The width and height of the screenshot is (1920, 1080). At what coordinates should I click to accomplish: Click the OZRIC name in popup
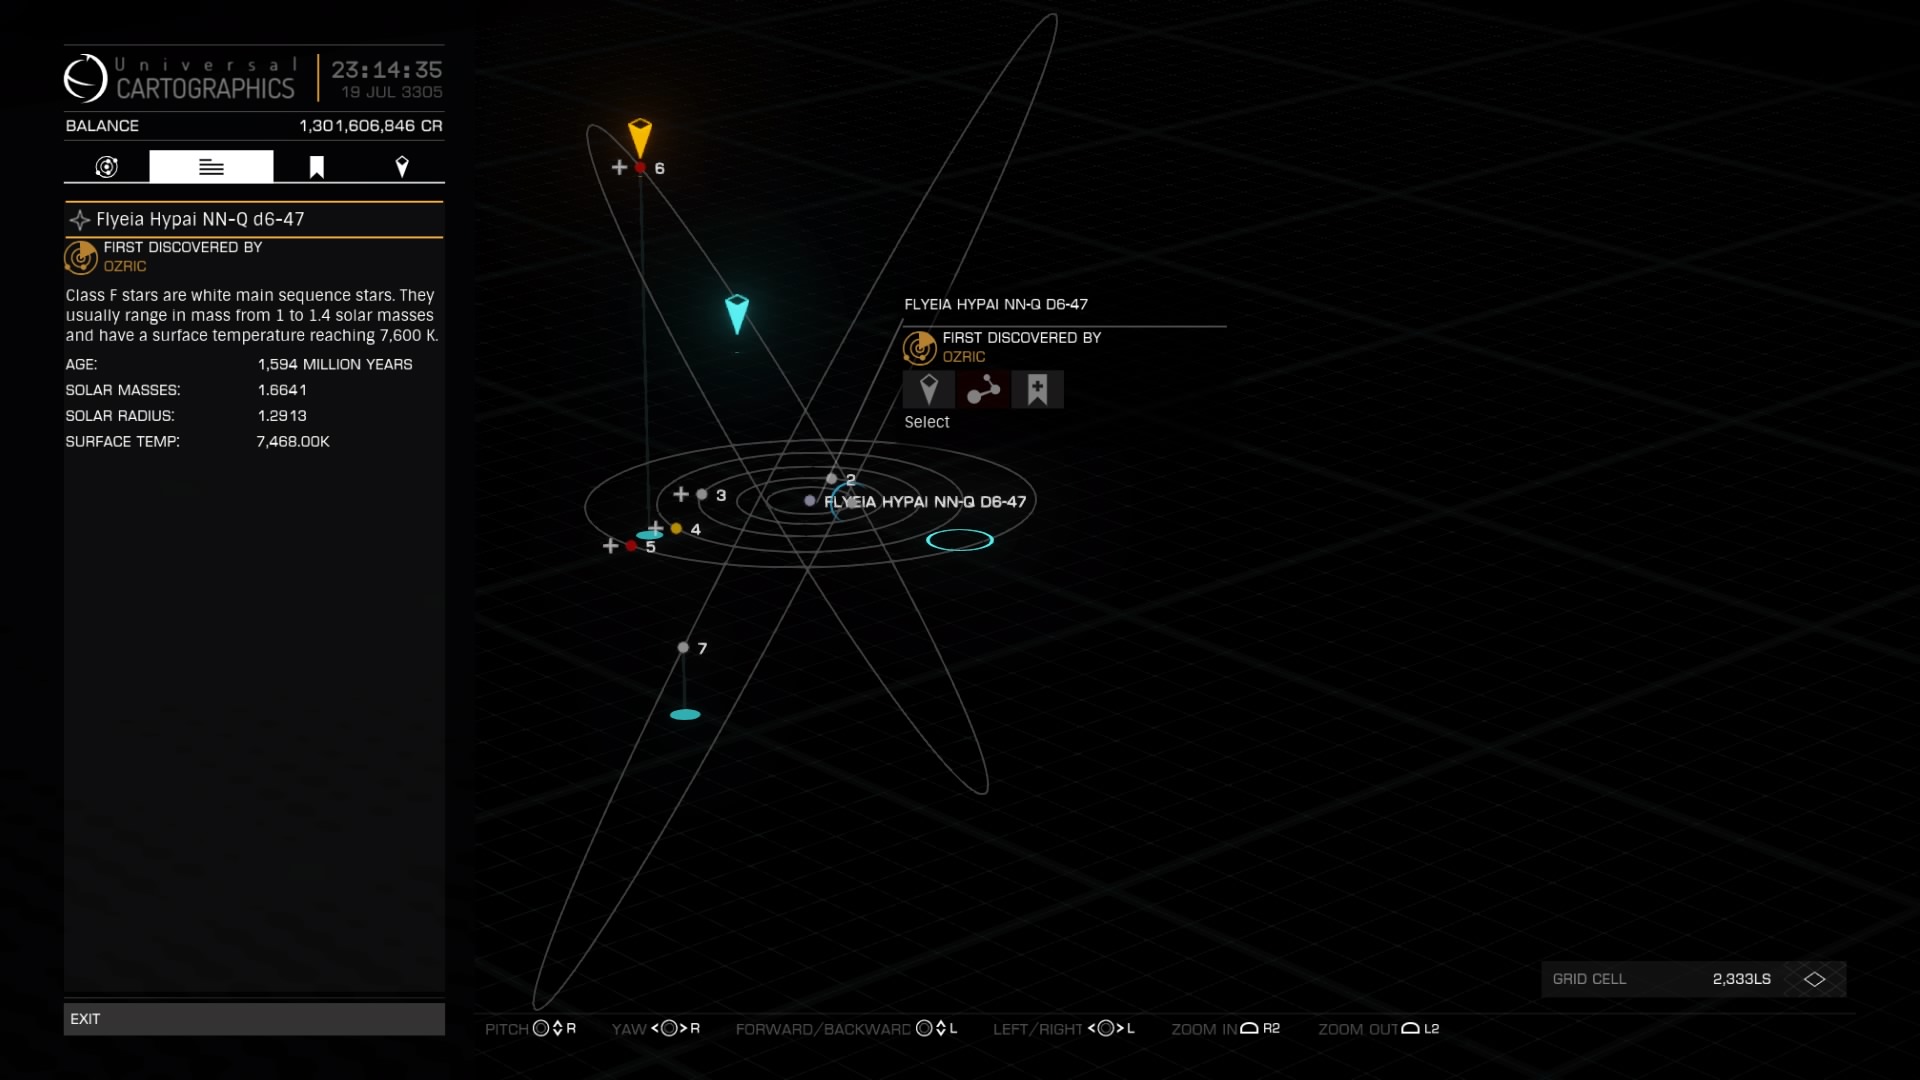pyautogui.click(x=964, y=357)
